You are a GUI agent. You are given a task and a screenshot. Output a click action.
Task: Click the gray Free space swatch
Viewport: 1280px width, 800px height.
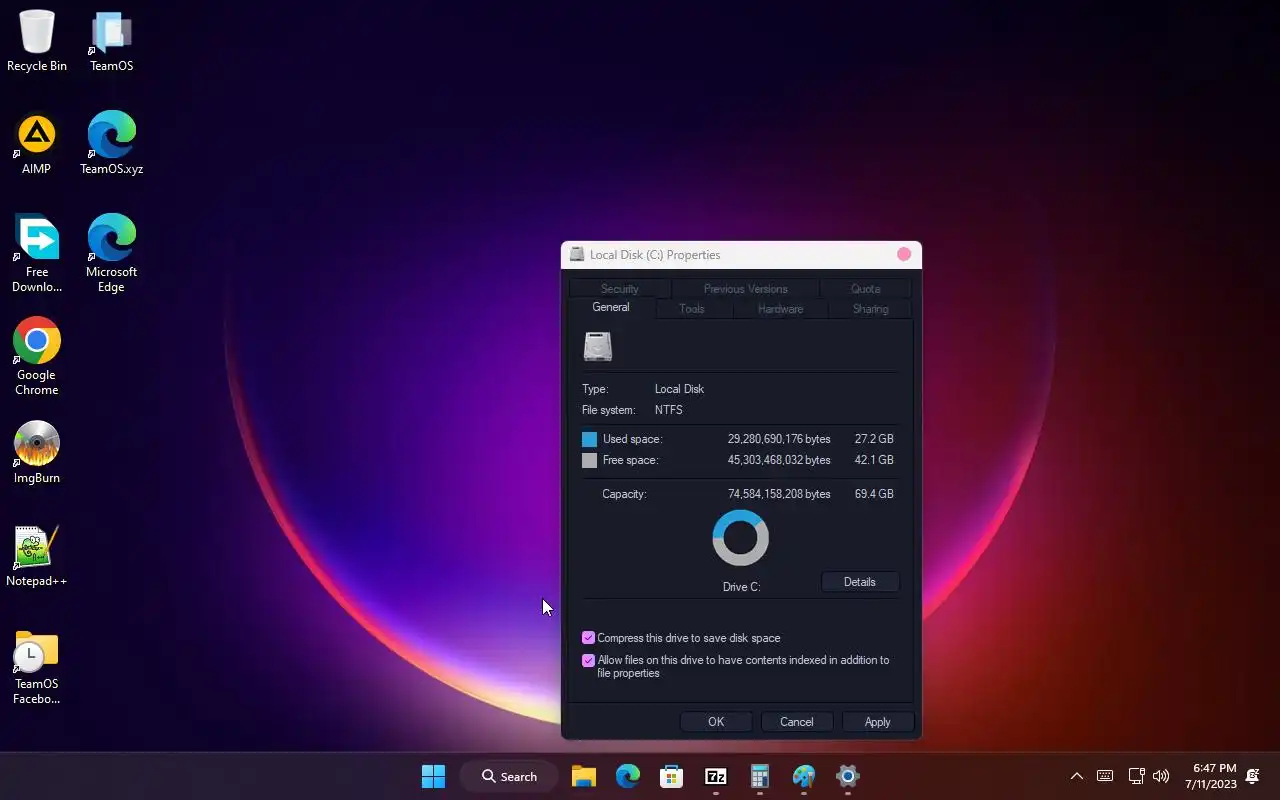pyautogui.click(x=589, y=460)
